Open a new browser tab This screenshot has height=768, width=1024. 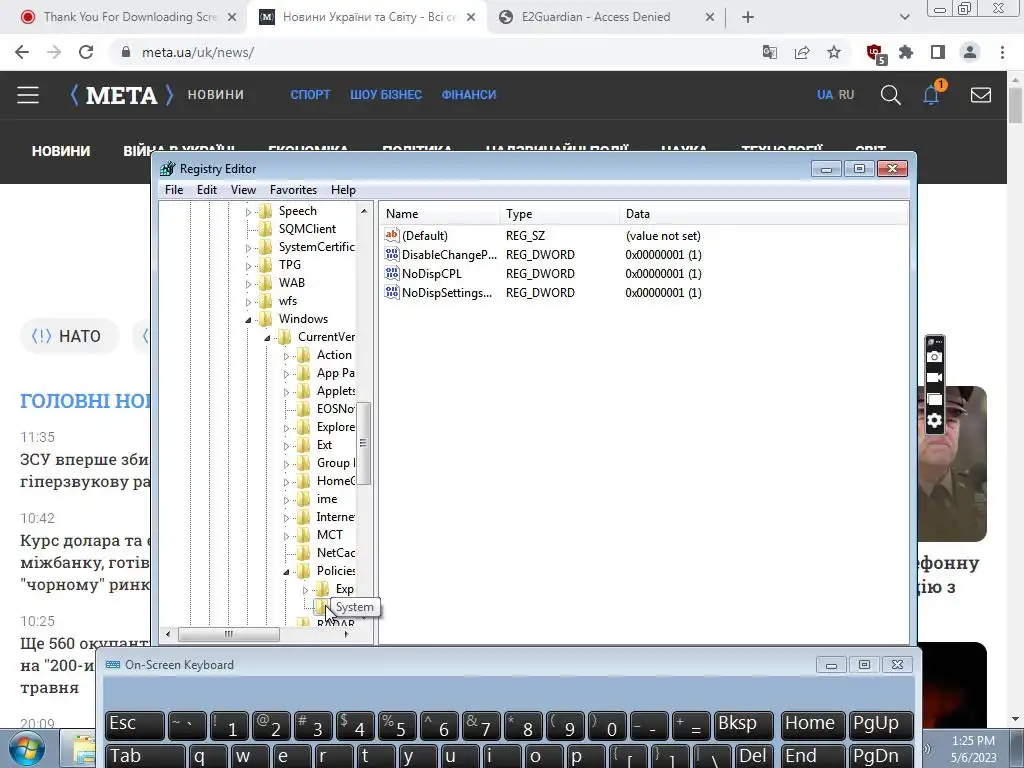point(748,18)
